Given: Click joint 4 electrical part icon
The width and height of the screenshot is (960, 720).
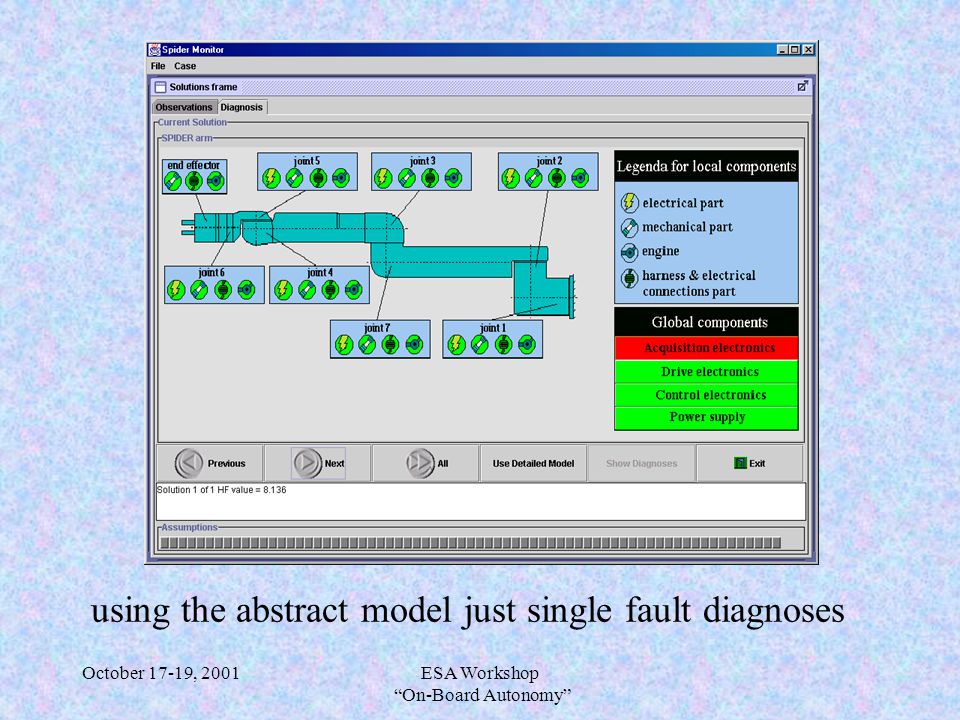Looking at the screenshot, I should [283, 290].
